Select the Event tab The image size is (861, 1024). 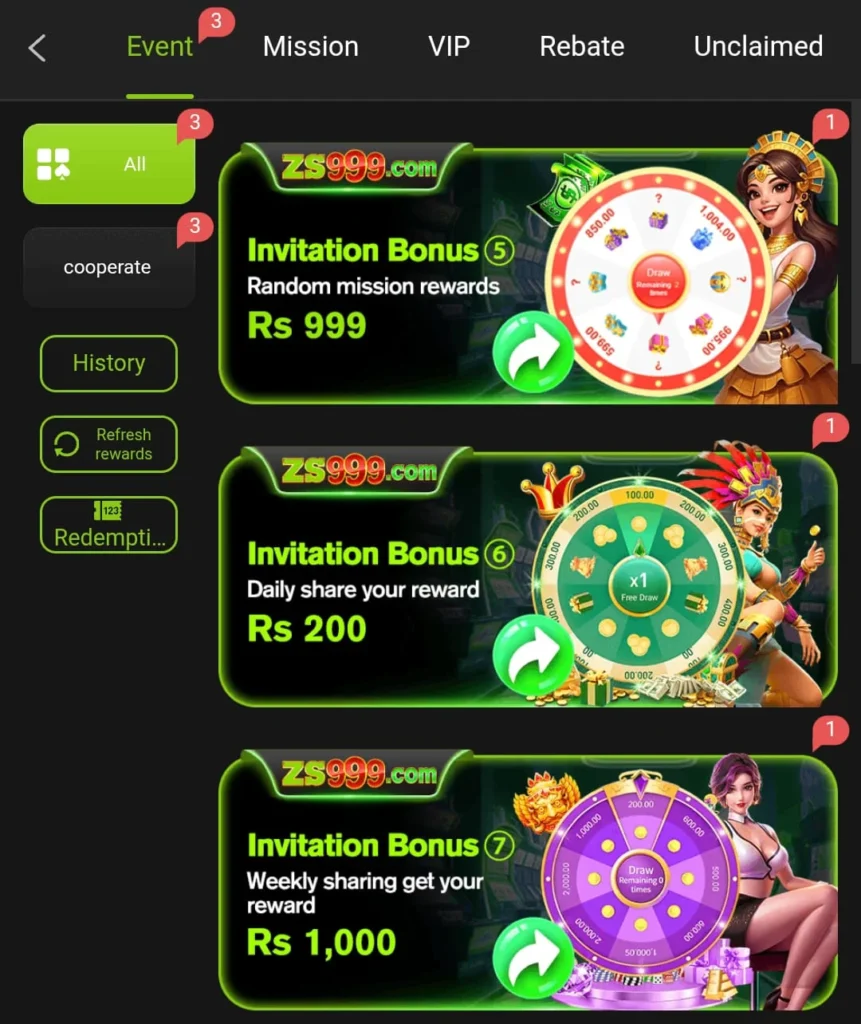[x=160, y=46]
